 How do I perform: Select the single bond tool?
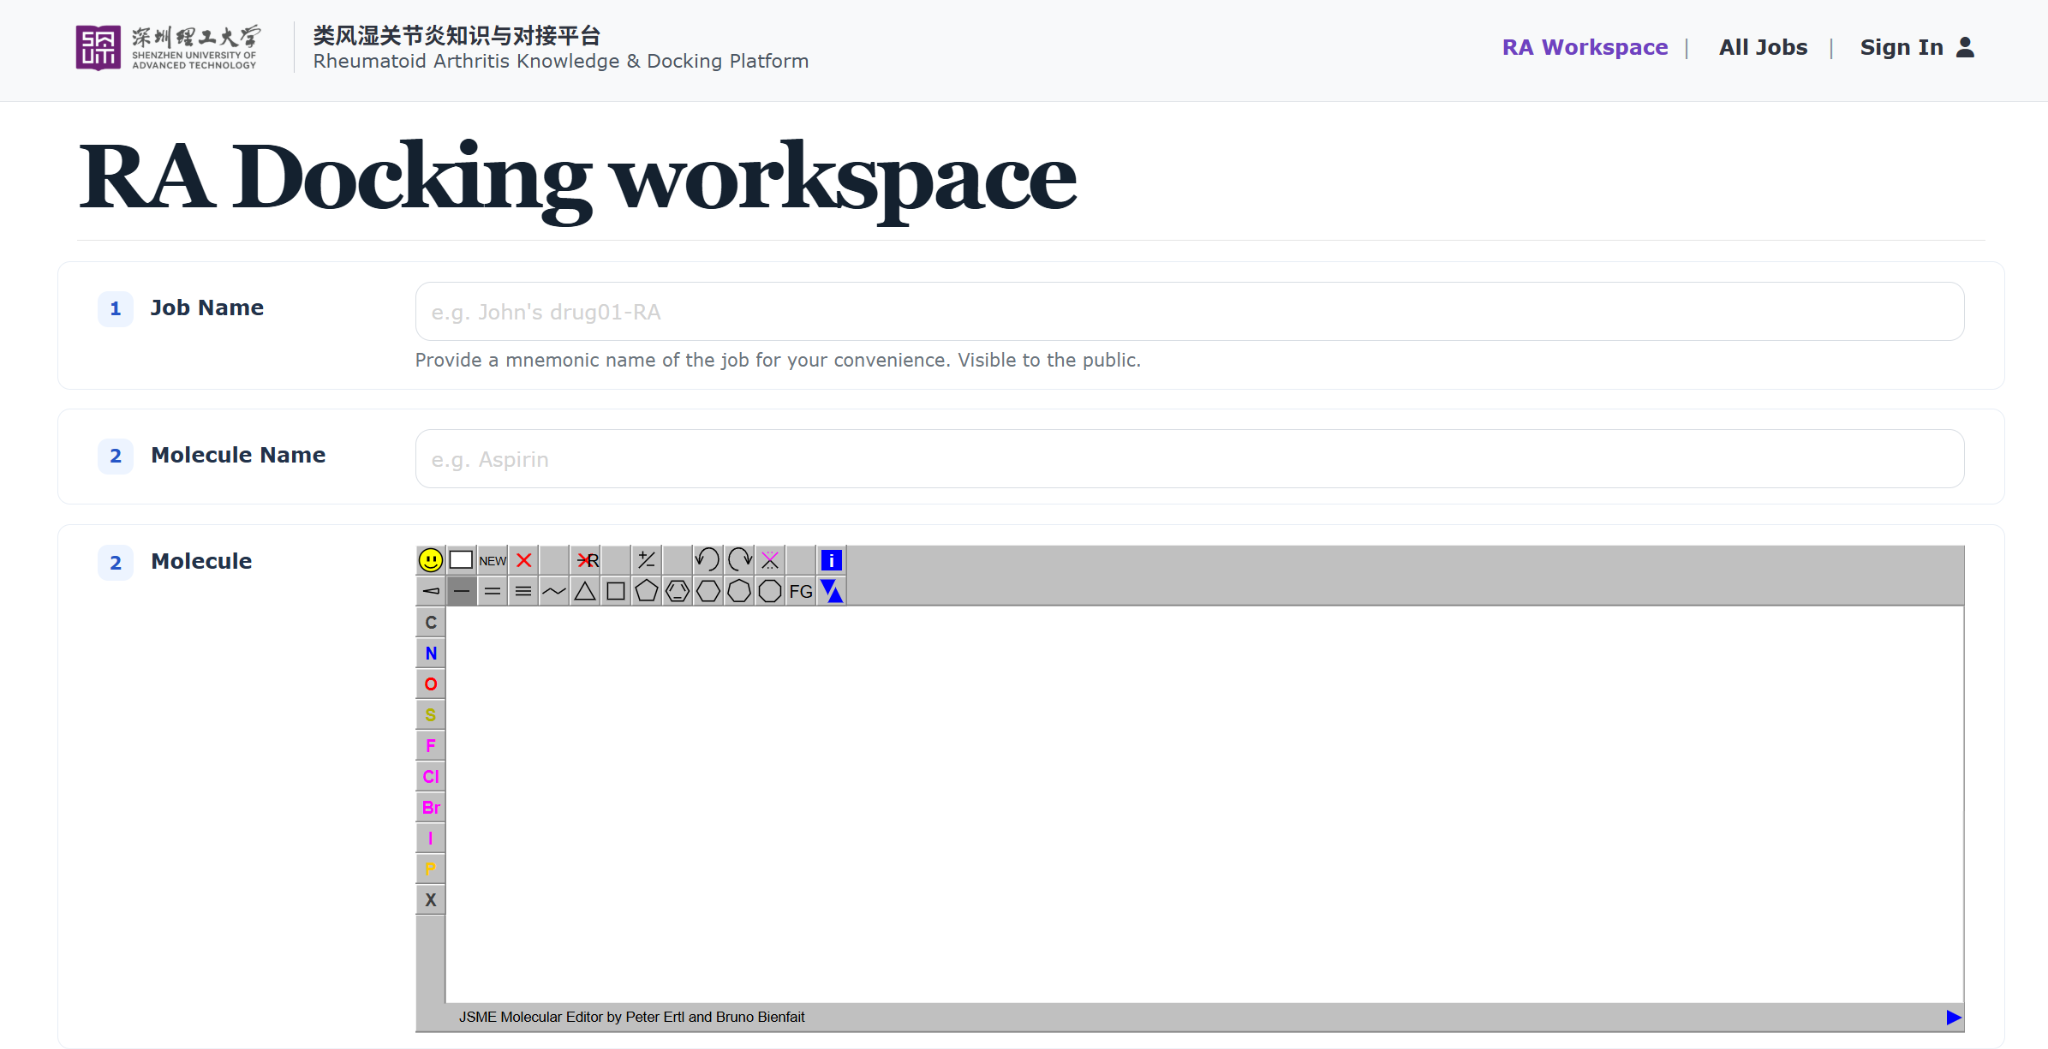tap(461, 591)
